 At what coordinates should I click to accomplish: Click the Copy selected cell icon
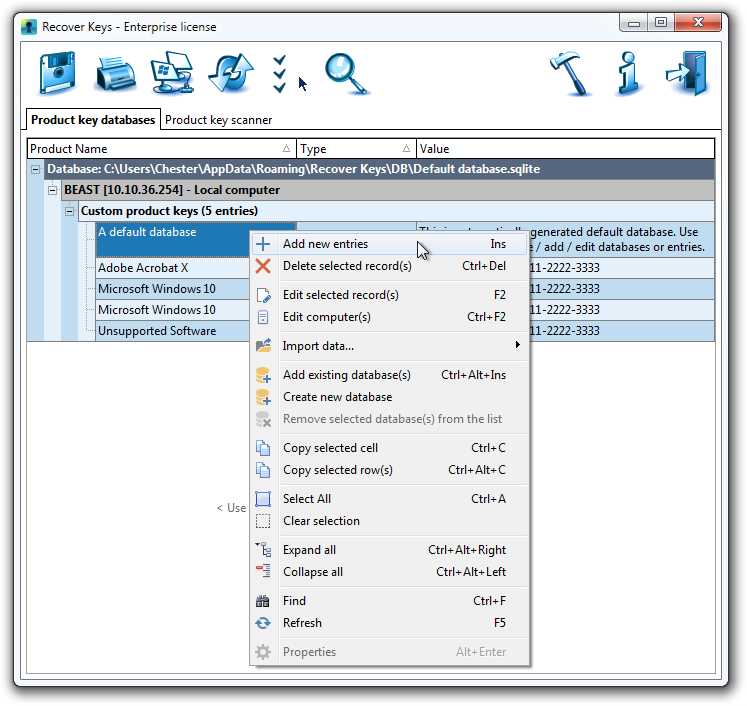pos(263,448)
